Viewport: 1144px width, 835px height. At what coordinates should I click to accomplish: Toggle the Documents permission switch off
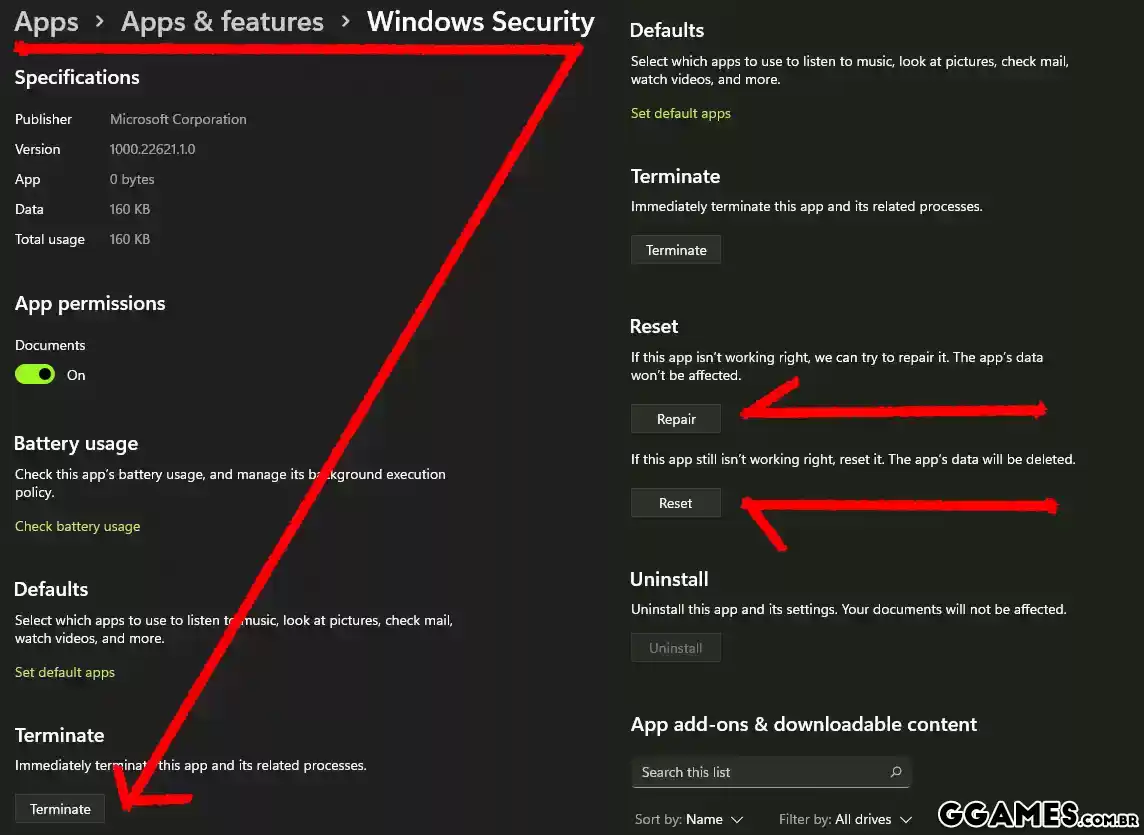[35, 375]
